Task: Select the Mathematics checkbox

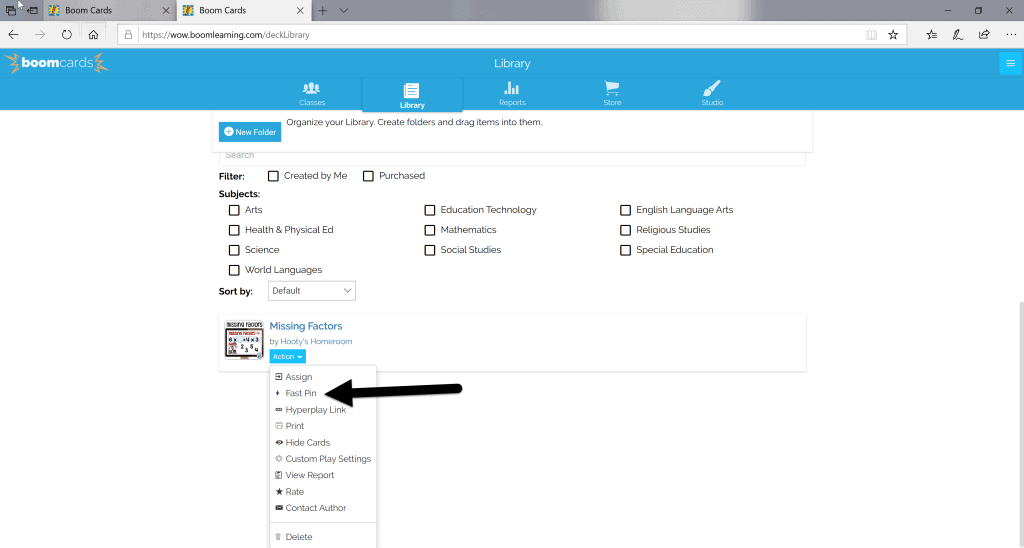Action: (x=430, y=230)
